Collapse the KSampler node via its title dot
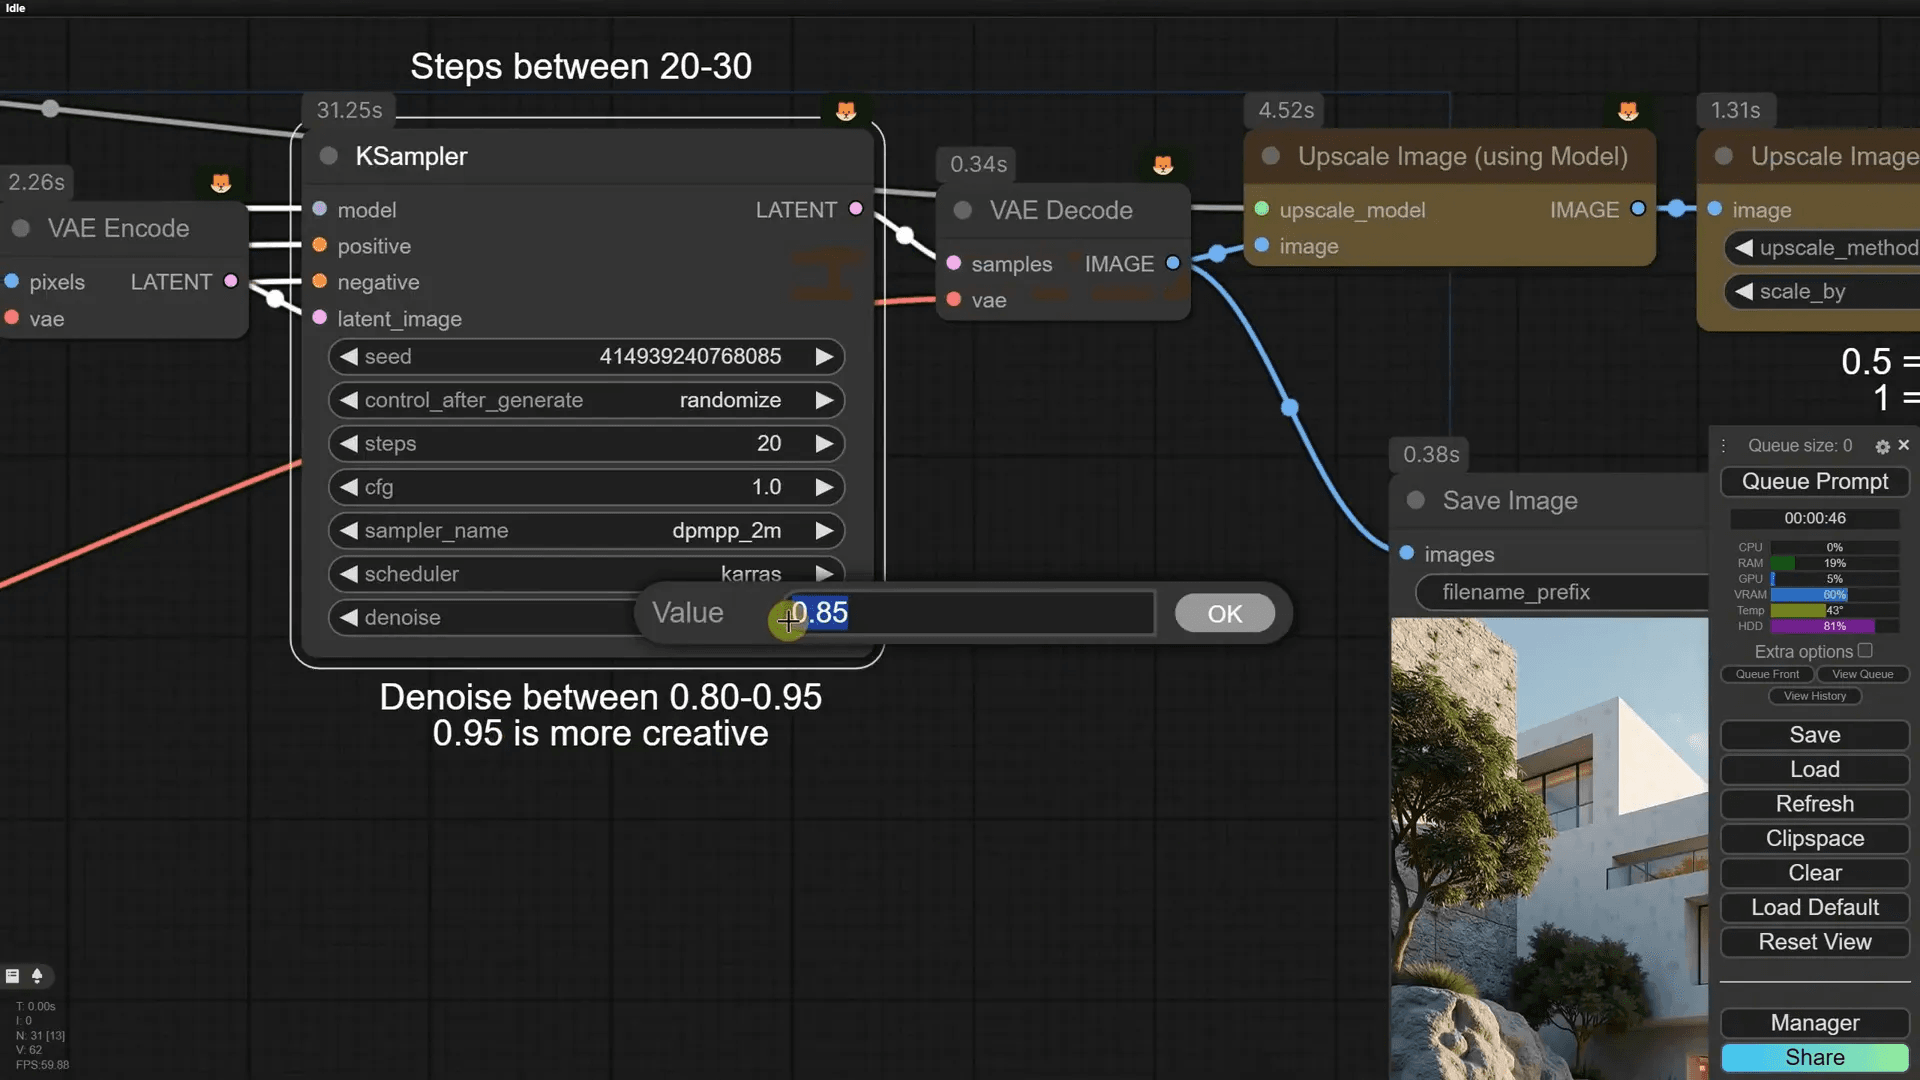This screenshot has width=1920, height=1080. click(328, 156)
